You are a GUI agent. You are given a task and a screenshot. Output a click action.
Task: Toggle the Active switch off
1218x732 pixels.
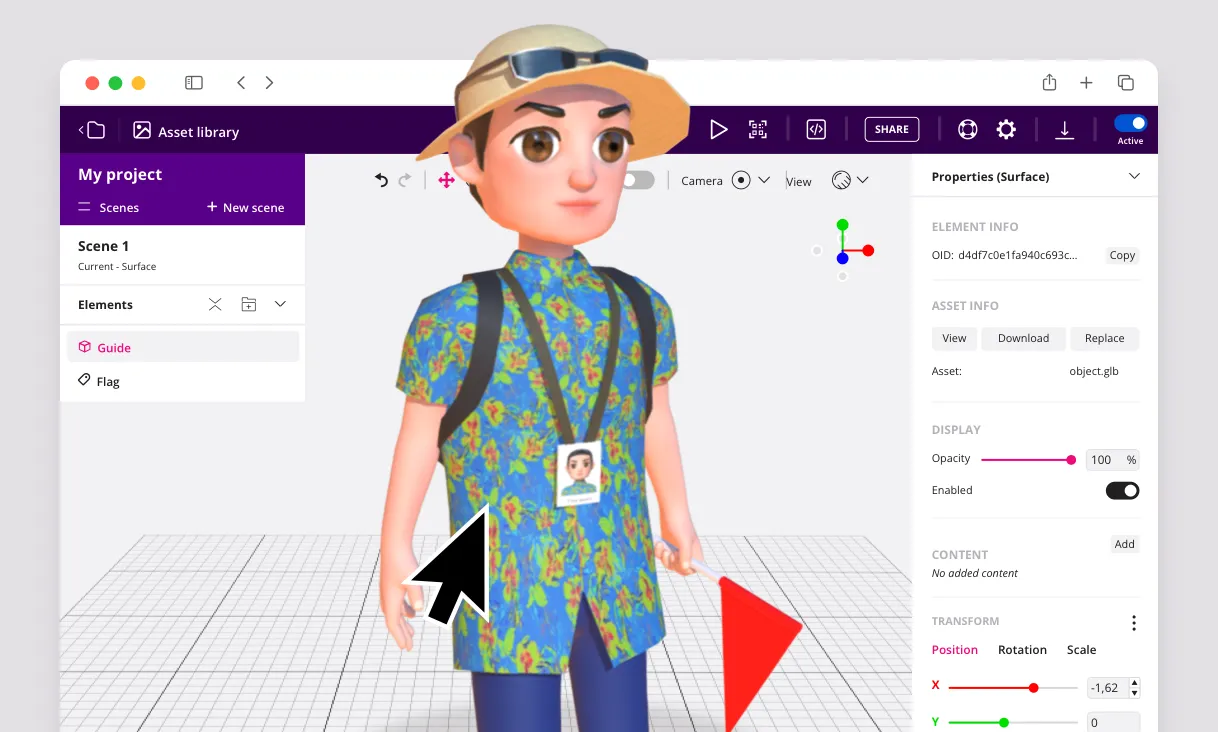tap(1130, 123)
